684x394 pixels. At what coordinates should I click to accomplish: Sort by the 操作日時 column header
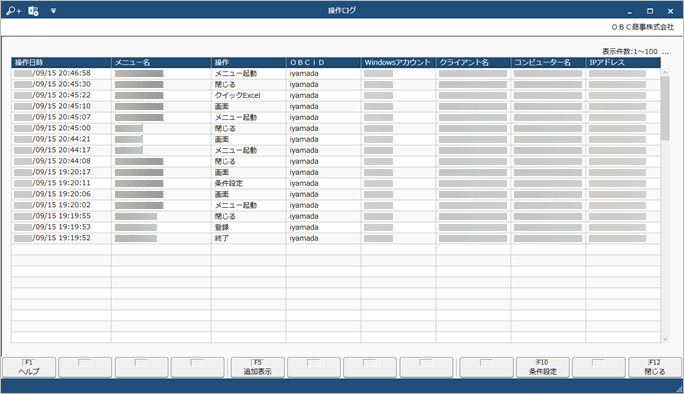pos(61,62)
